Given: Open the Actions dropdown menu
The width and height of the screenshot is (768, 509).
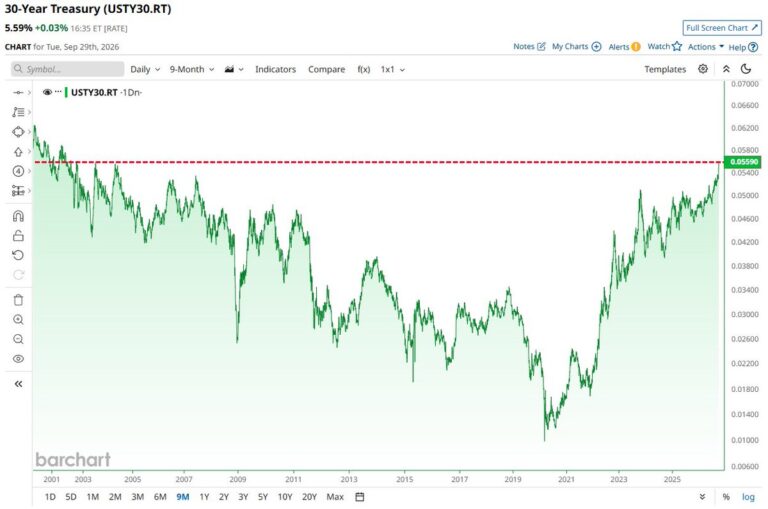Looking at the screenshot, I should [x=705, y=47].
